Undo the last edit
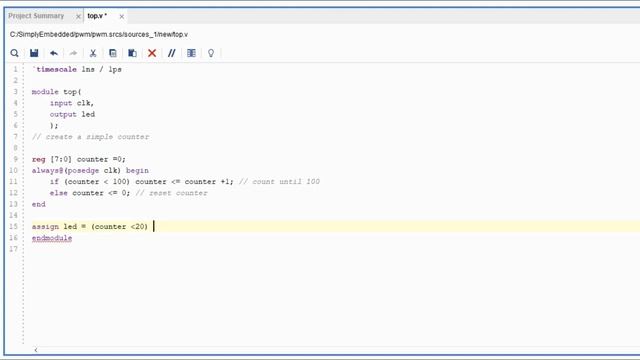Image resolution: width=640 pixels, height=360 pixels. coord(53,53)
